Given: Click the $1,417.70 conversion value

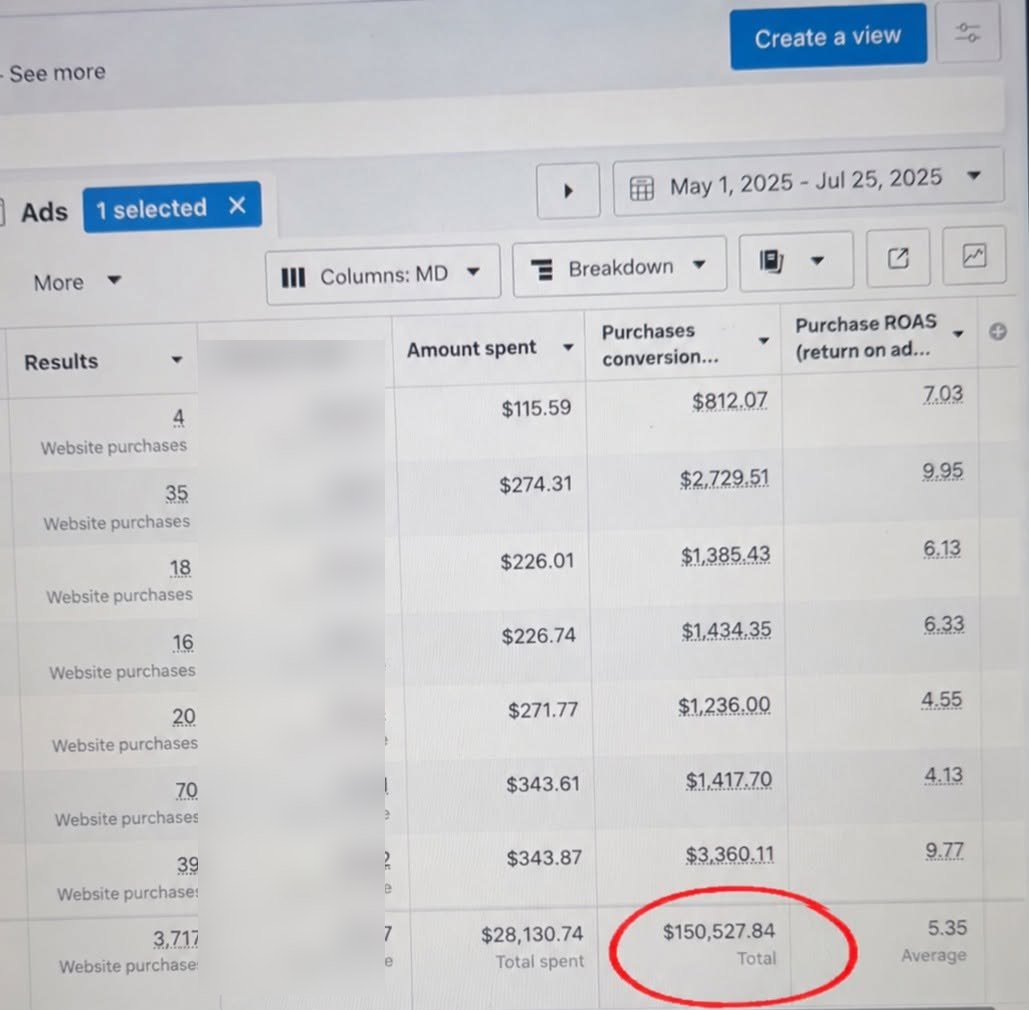Looking at the screenshot, I should [728, 780].
